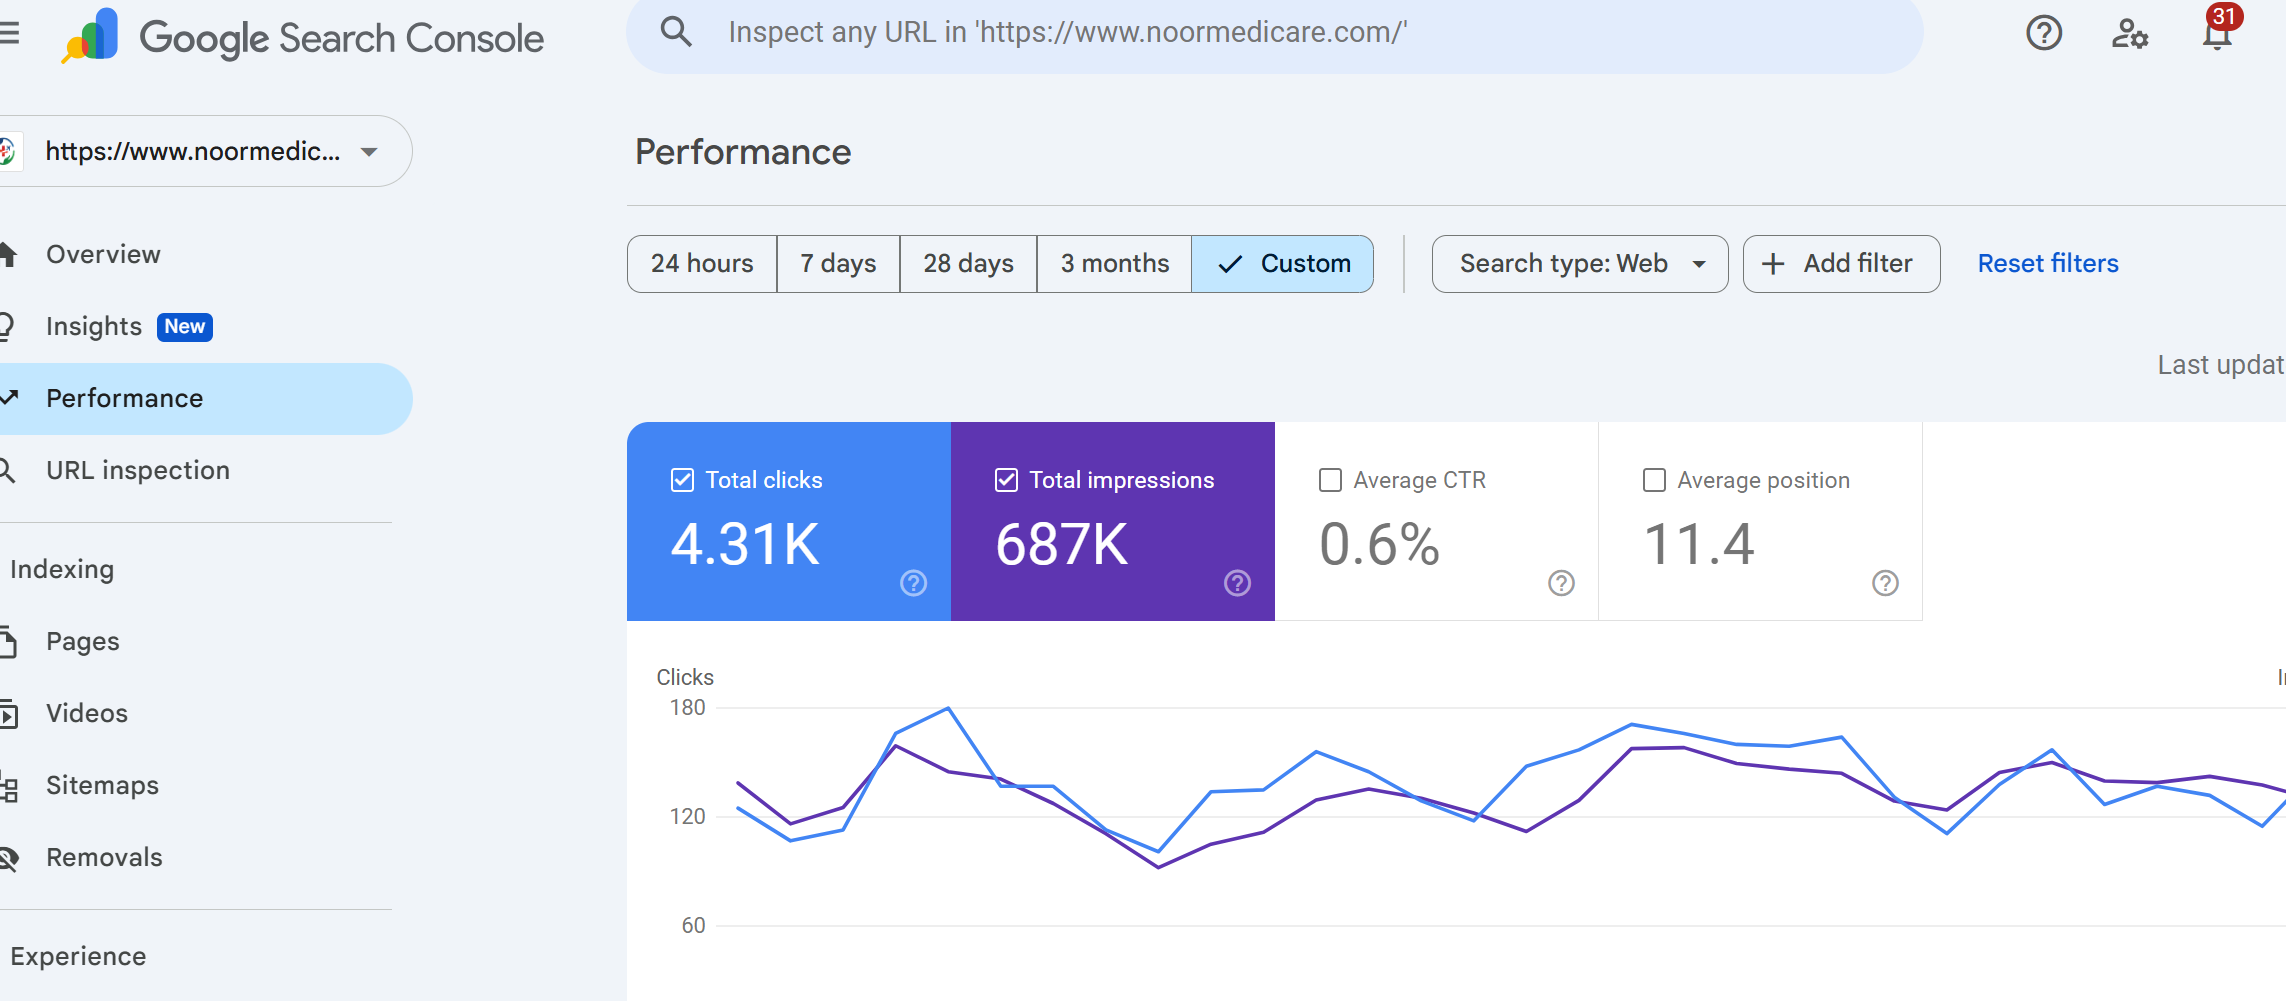Select the Custom date range option

coord(1282,264)
